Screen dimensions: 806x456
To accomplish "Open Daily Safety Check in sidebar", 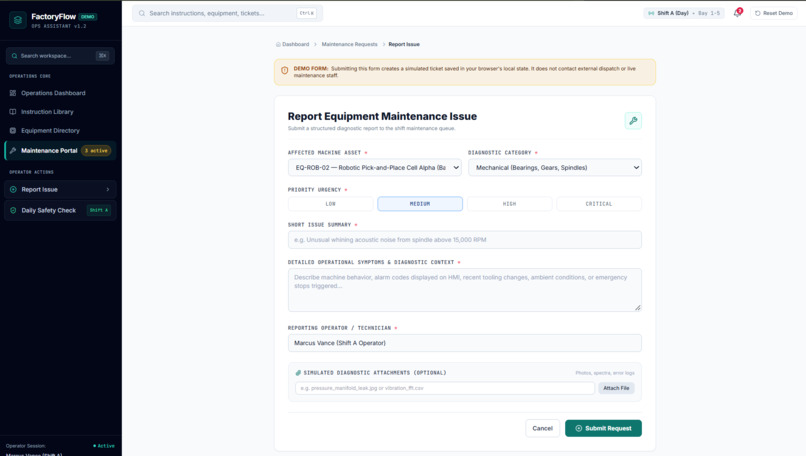I will [60, 210].
